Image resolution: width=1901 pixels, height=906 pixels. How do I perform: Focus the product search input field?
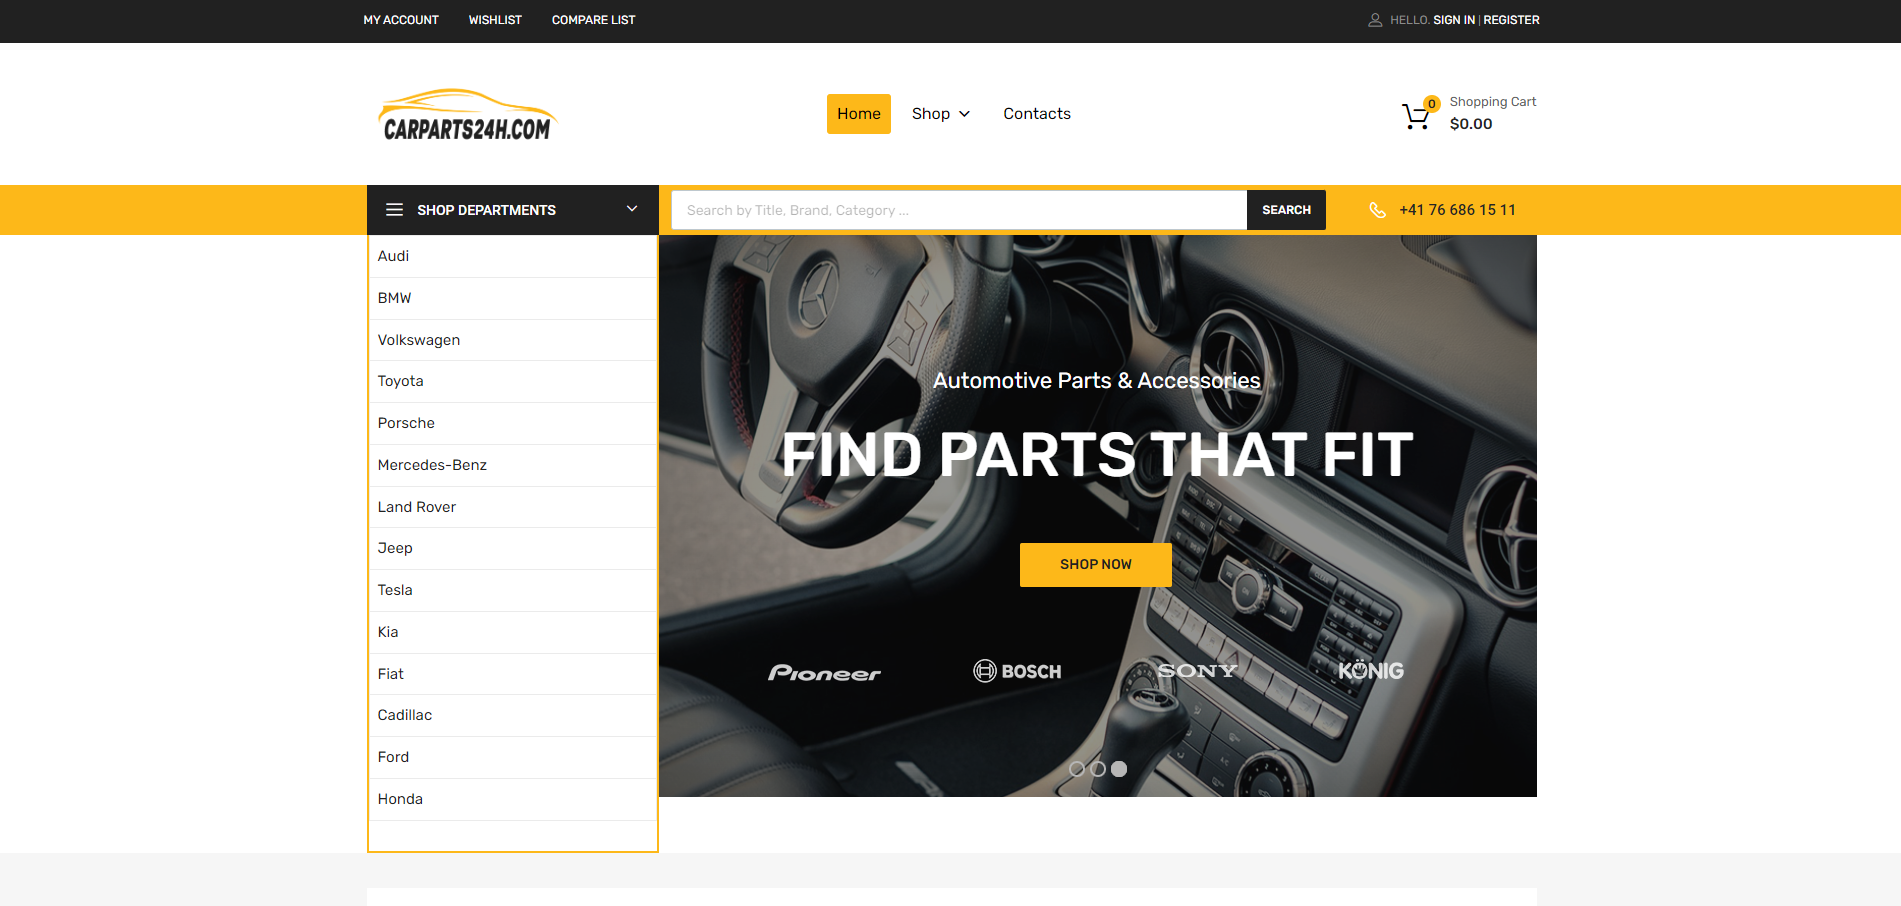click(x=959, y=210)
